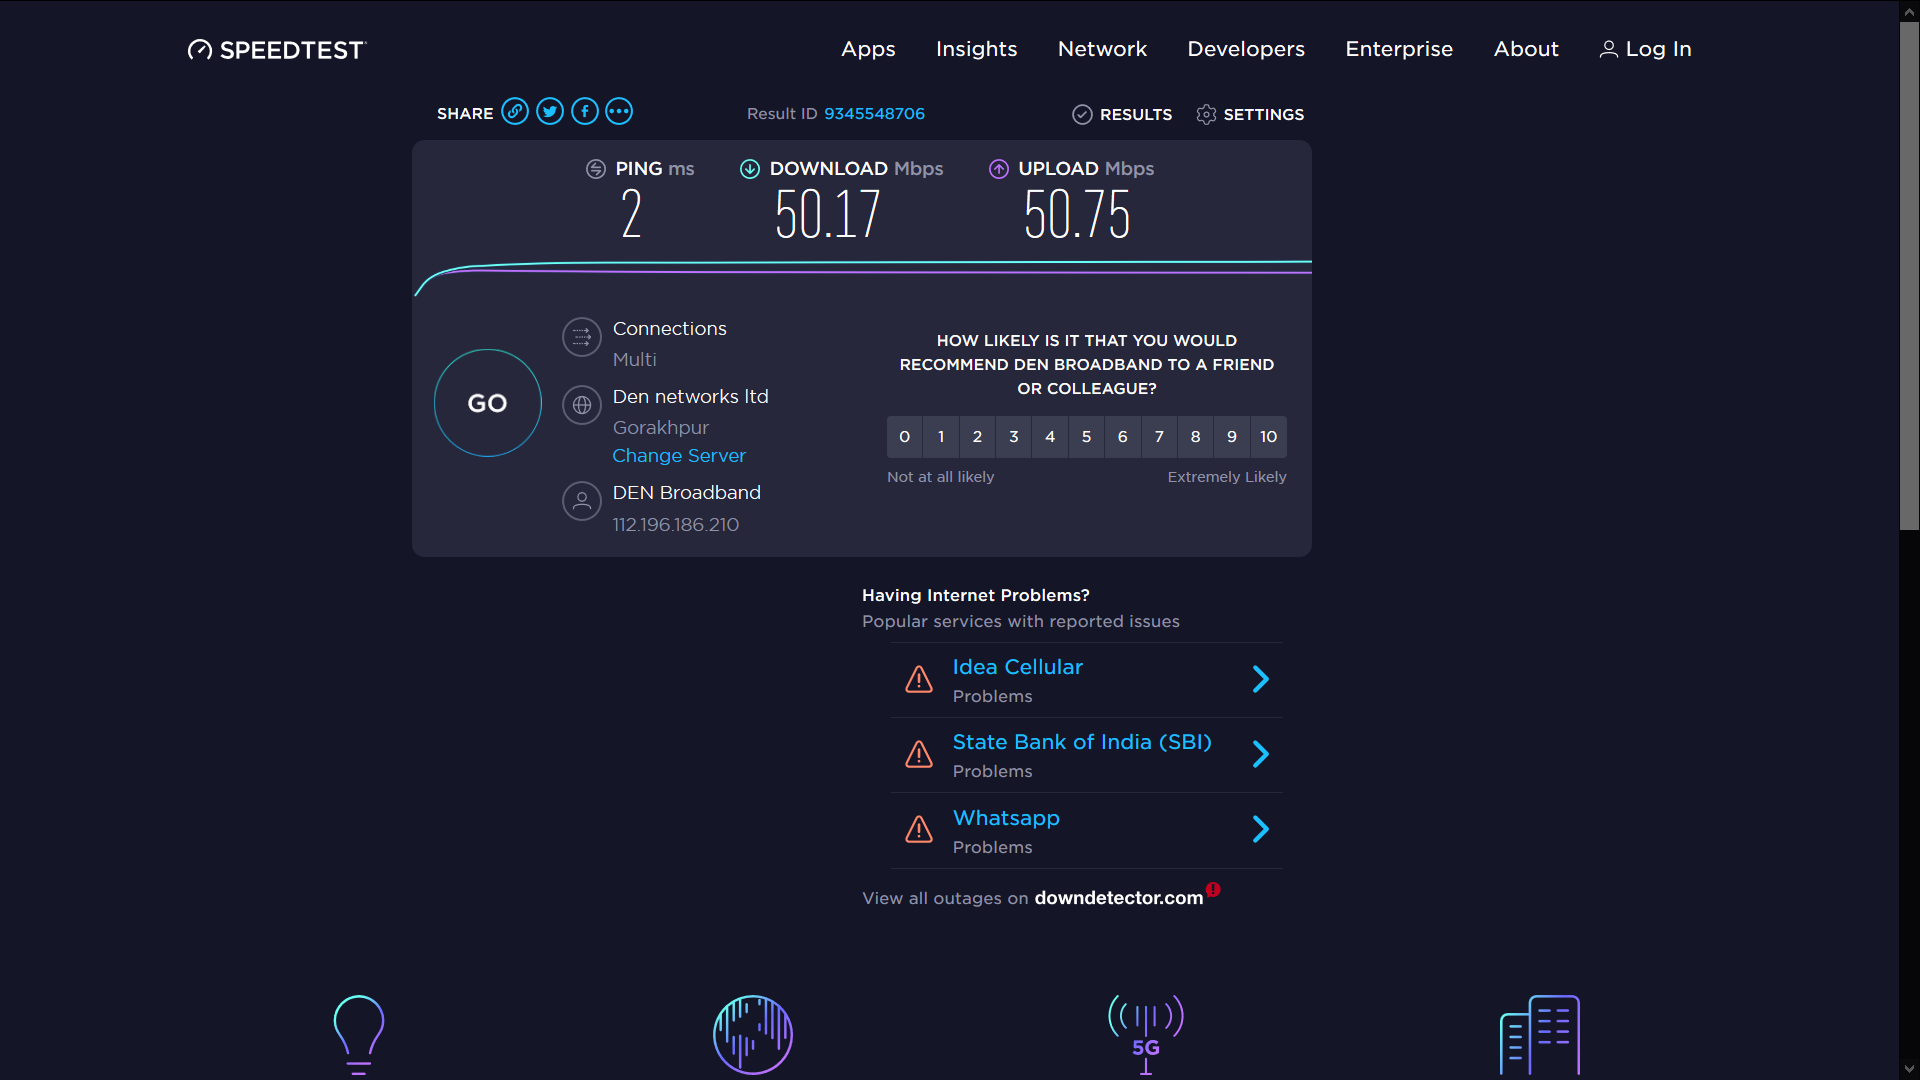Click the Speedtest logo
This screenshot has width=1920, height=1080.
point(277,50)
